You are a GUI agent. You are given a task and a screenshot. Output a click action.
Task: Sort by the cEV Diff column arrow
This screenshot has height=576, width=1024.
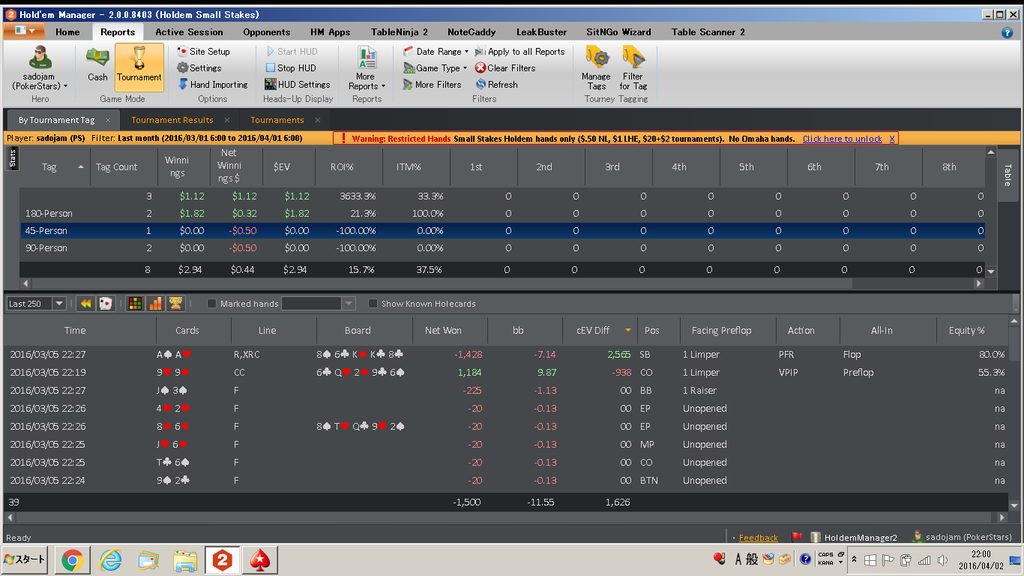628,330
